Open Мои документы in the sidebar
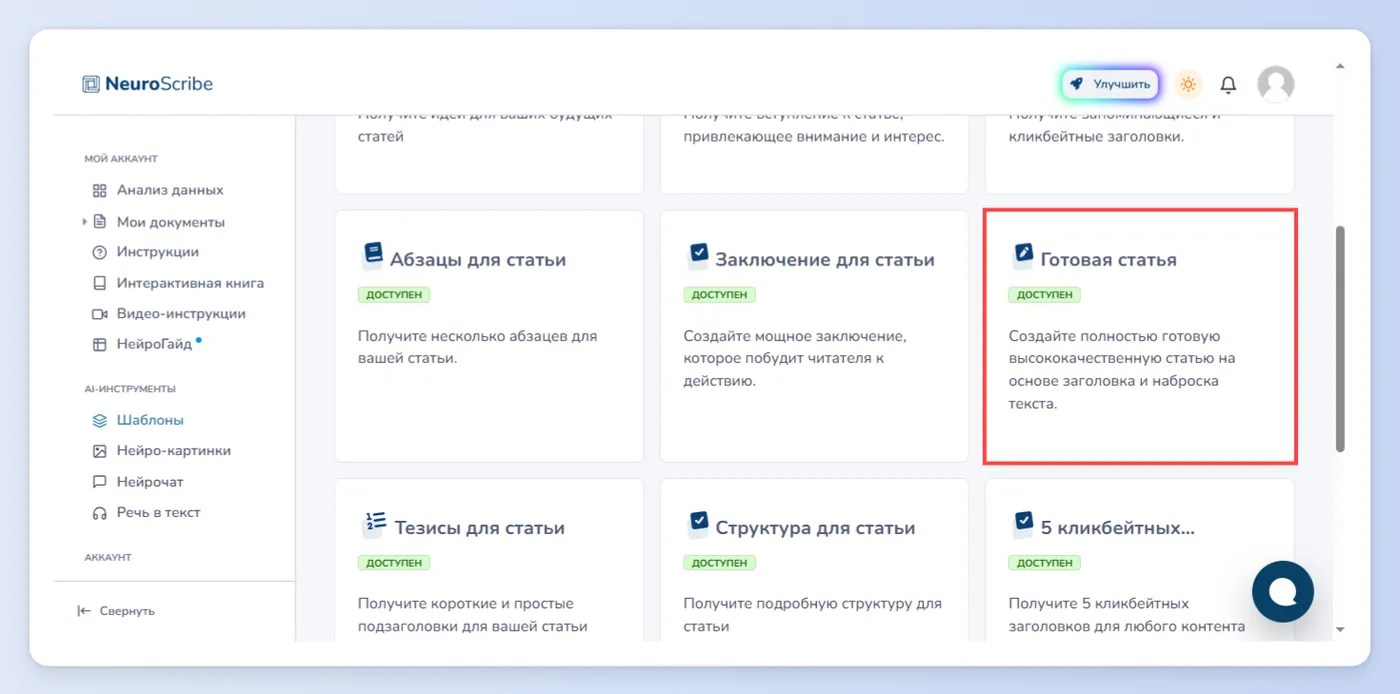Image resolution: width=1400 pixels, height=694 pixels. 170,222
